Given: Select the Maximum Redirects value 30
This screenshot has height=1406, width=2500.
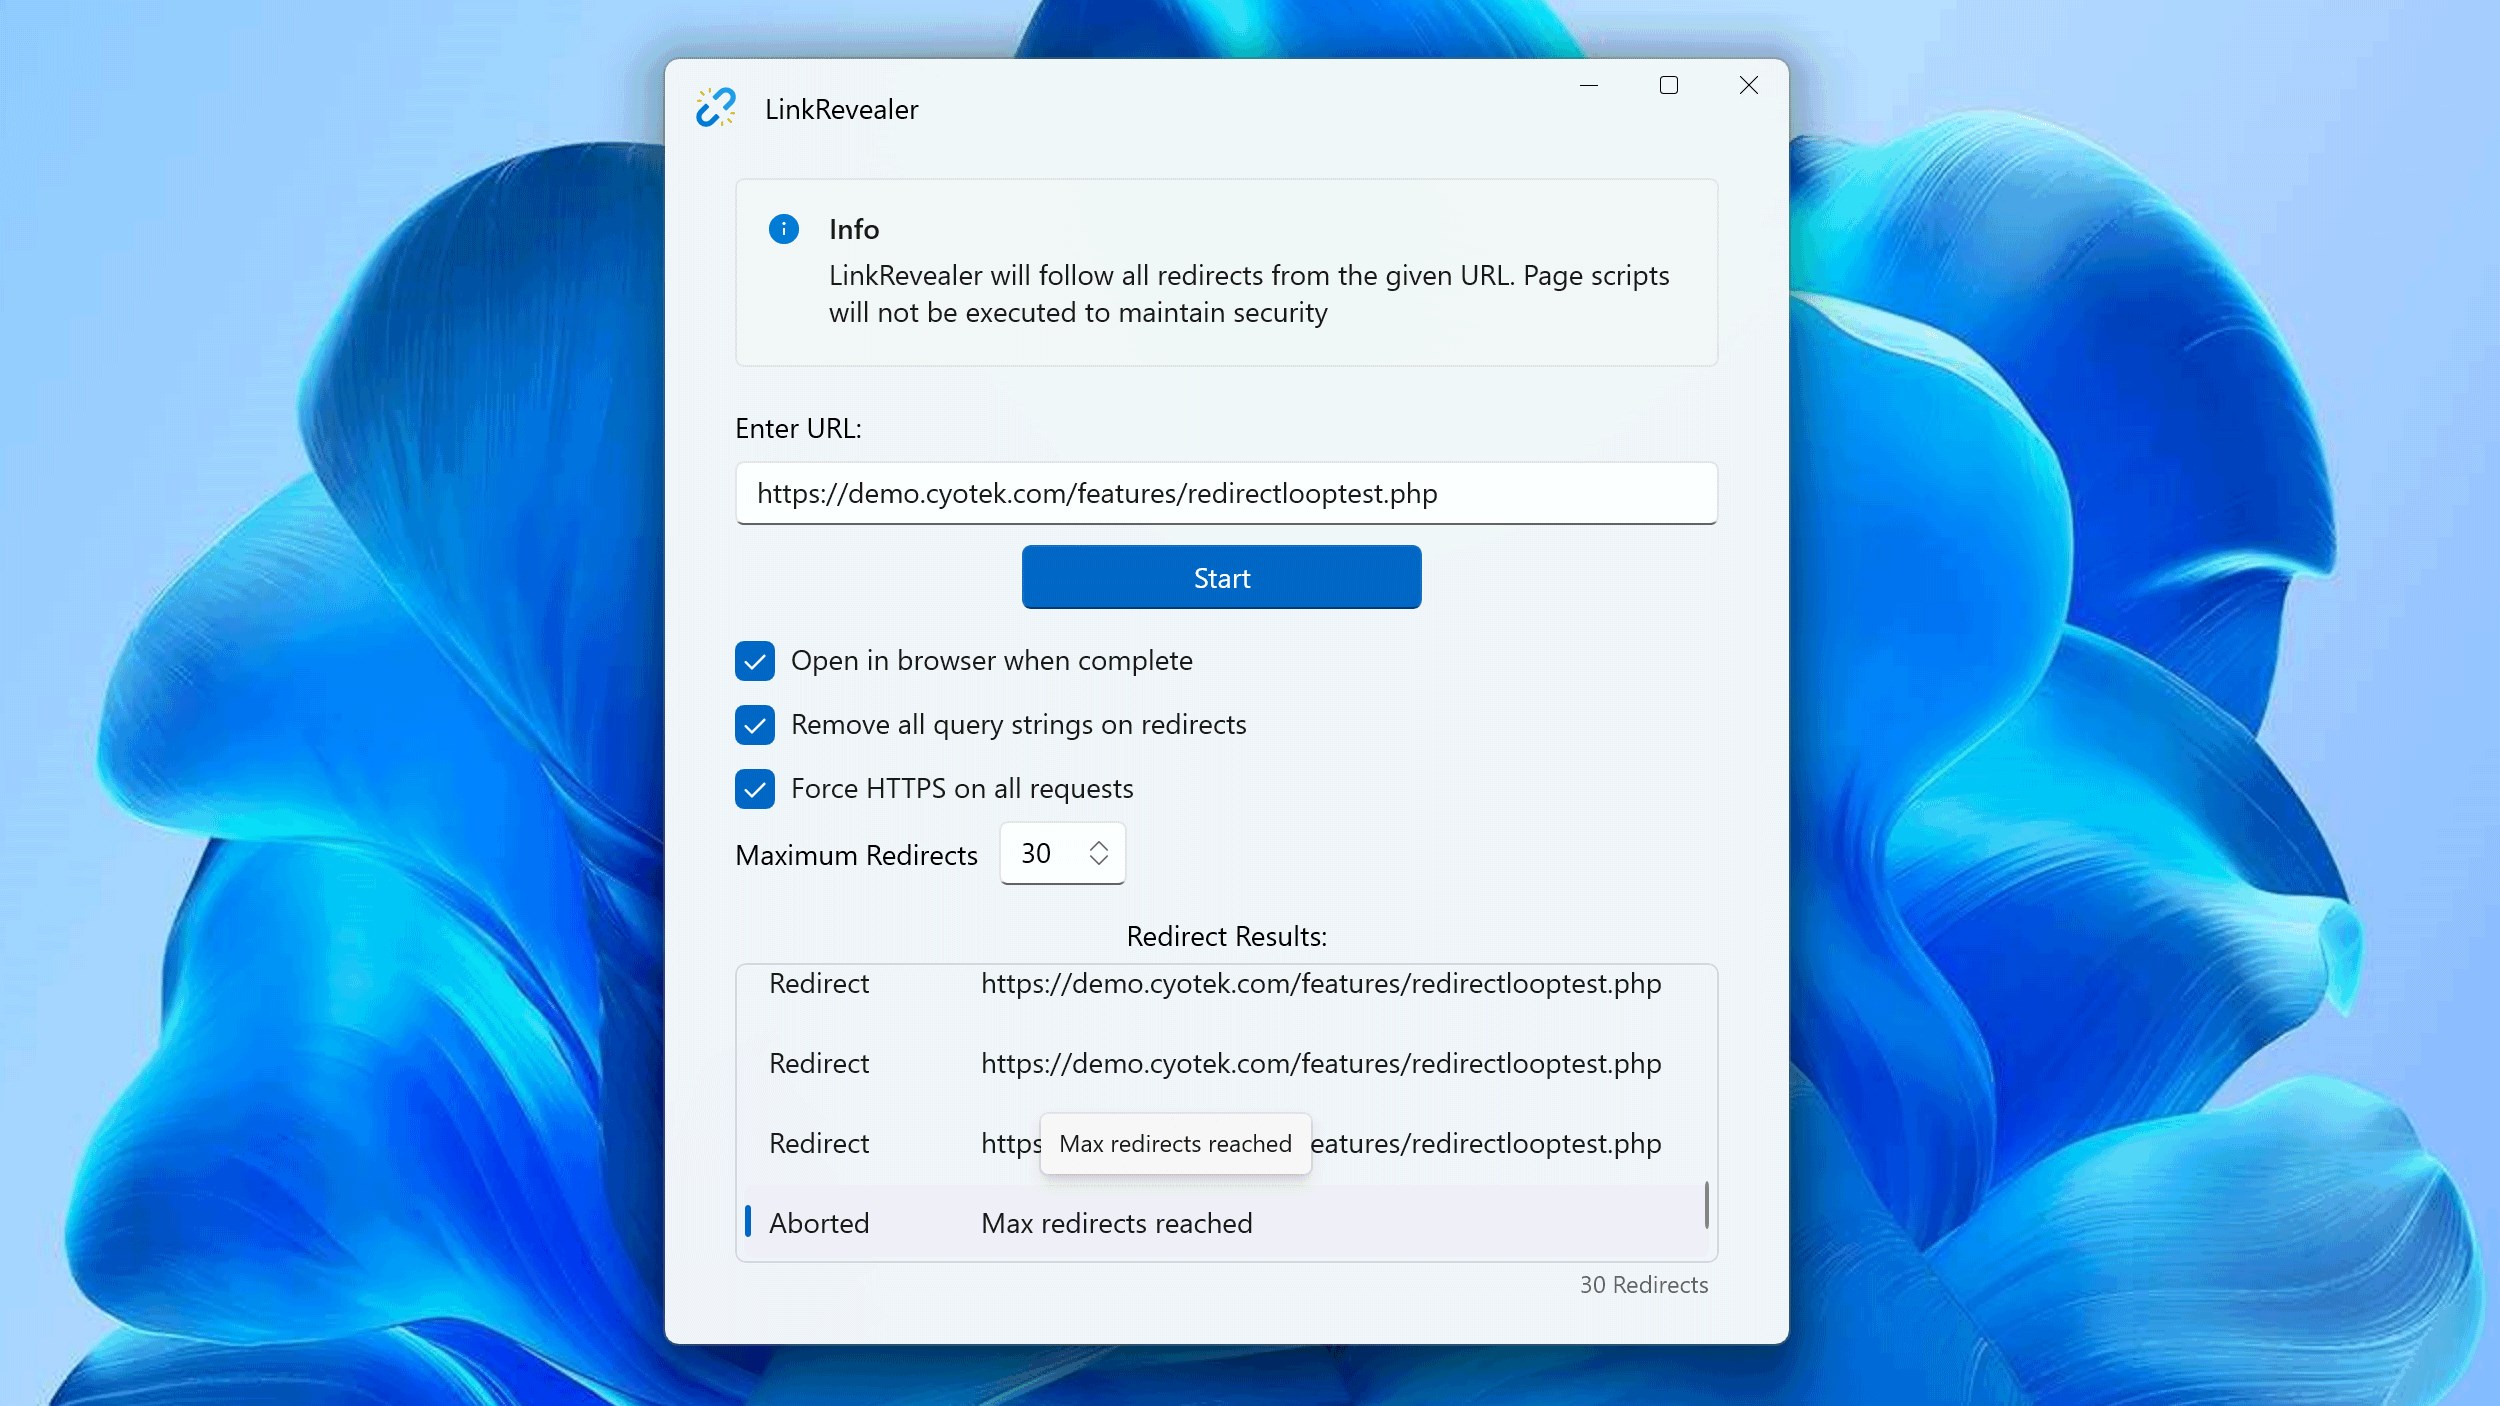Looking at the screenshot, I should [x=1036, y=853].
